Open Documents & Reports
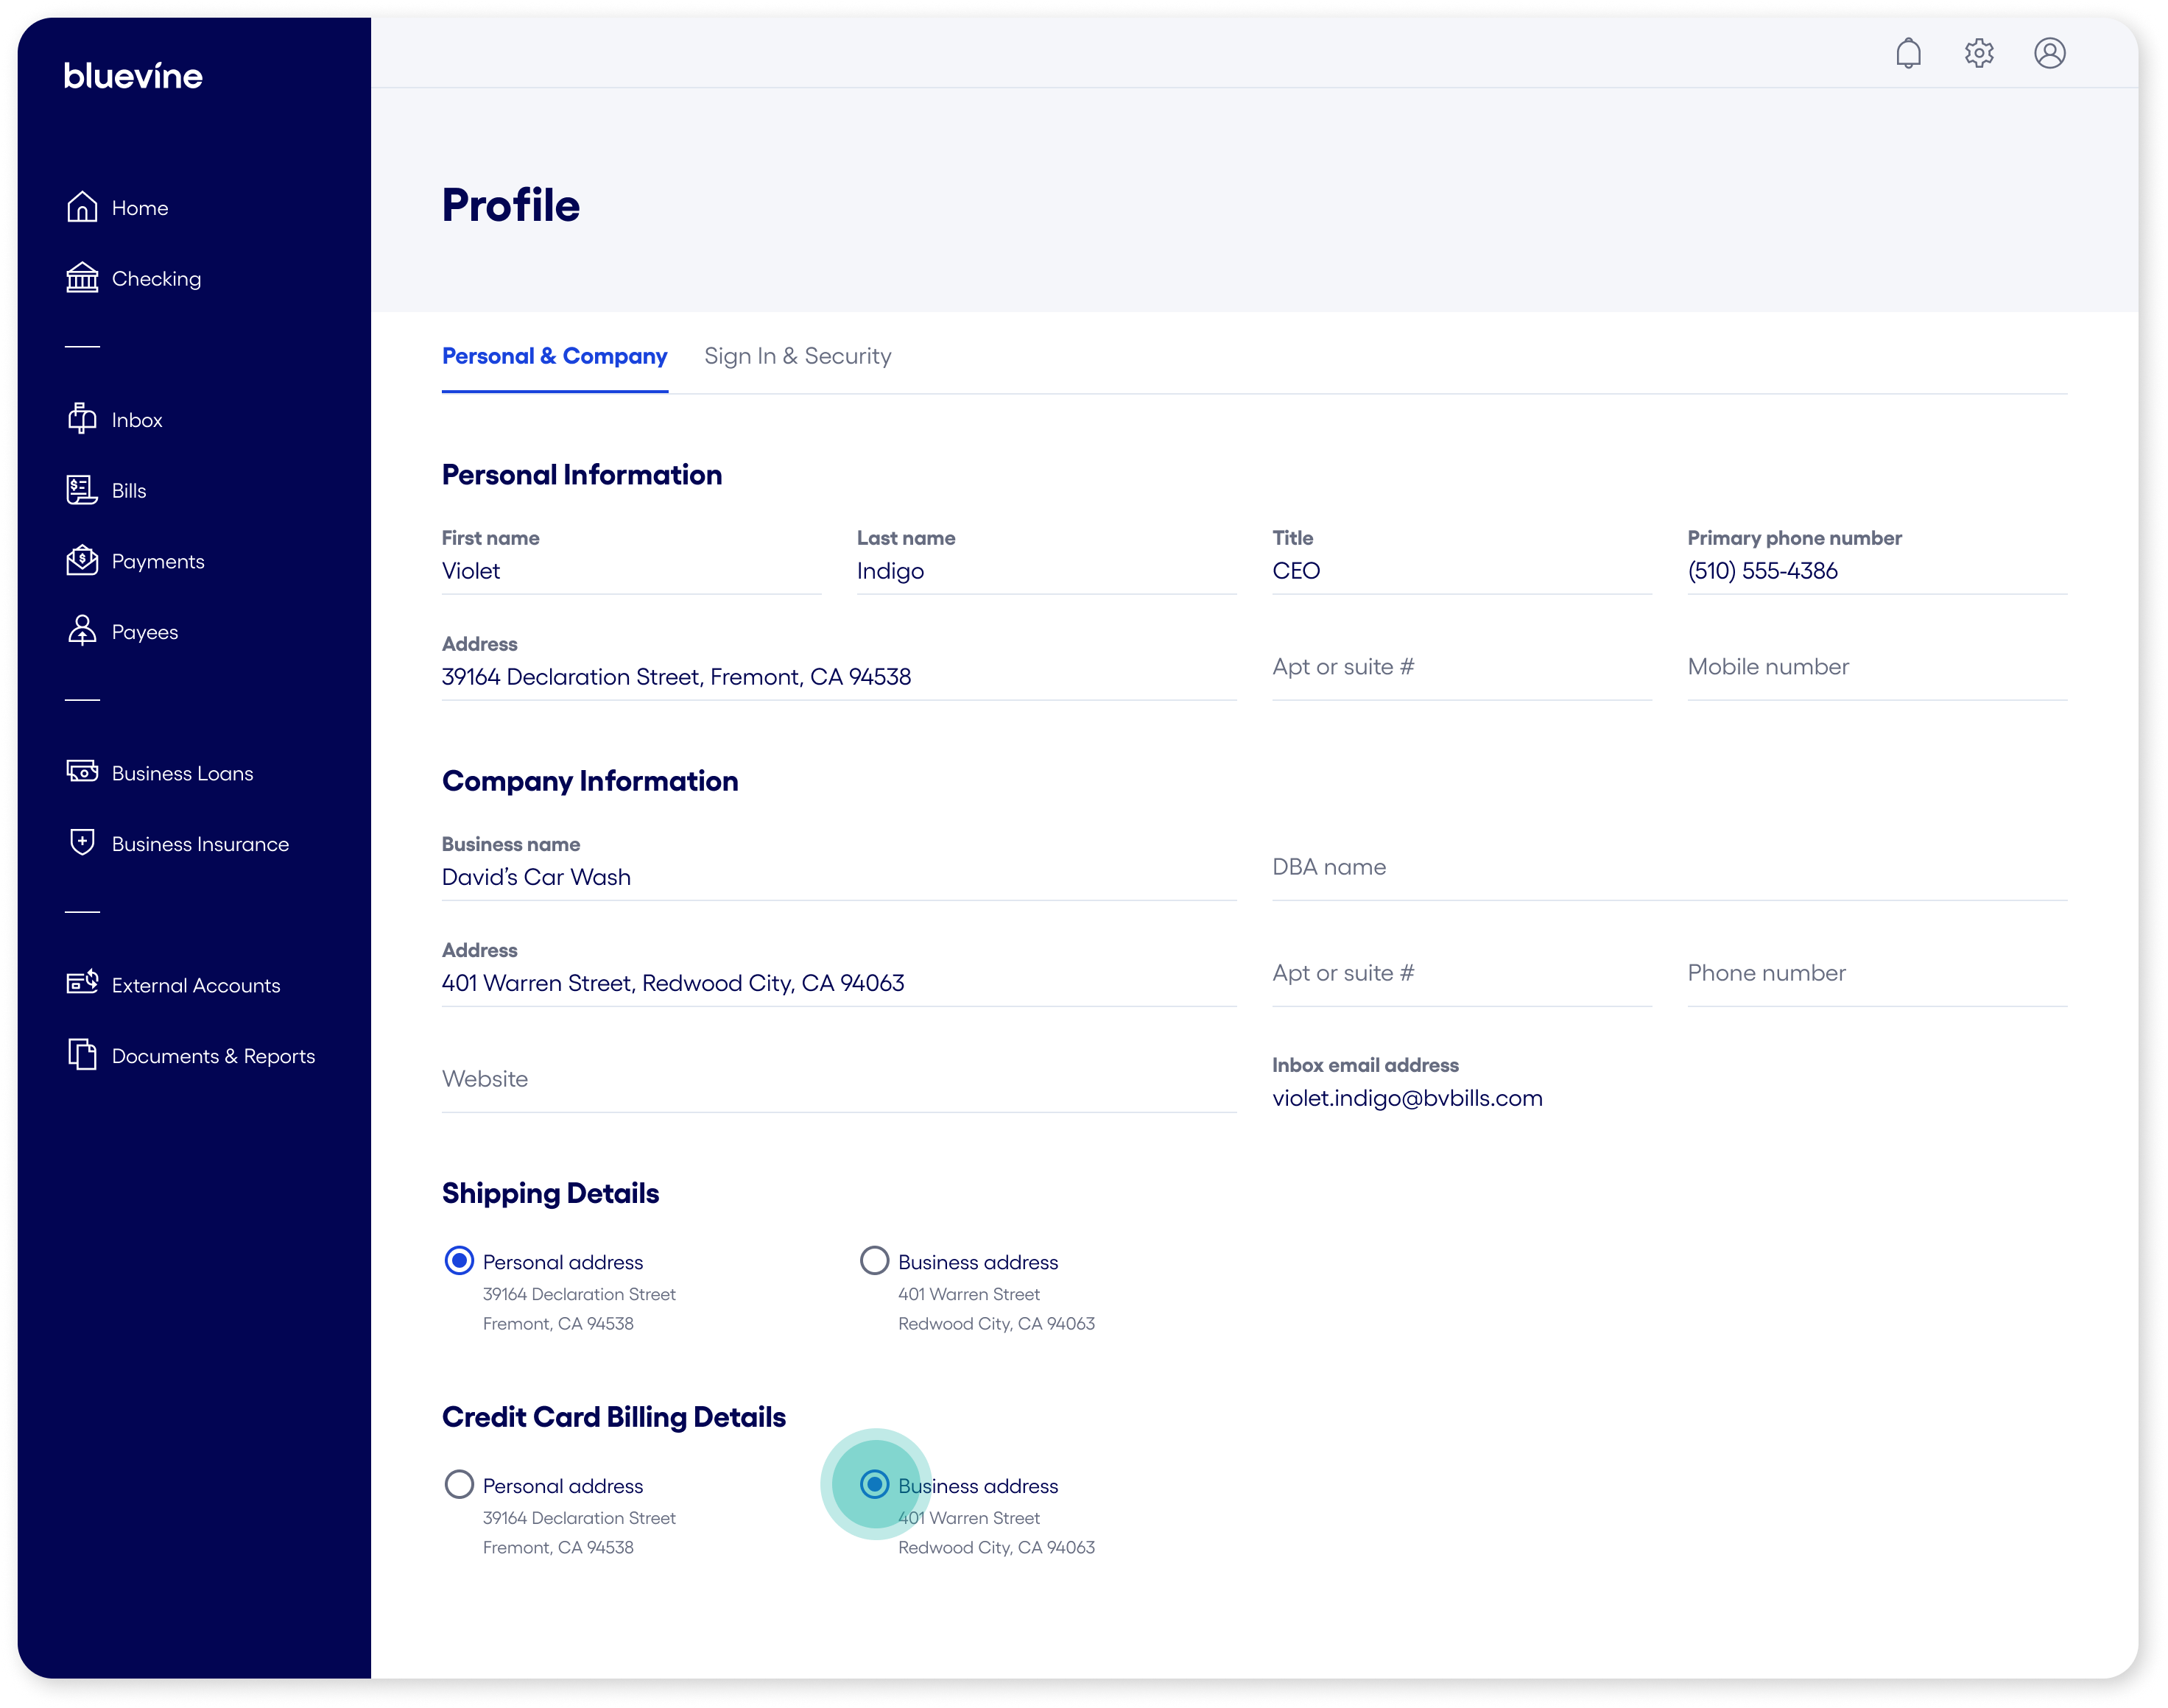The width and height of the screenshot is (2168, 1708). 84,1055
